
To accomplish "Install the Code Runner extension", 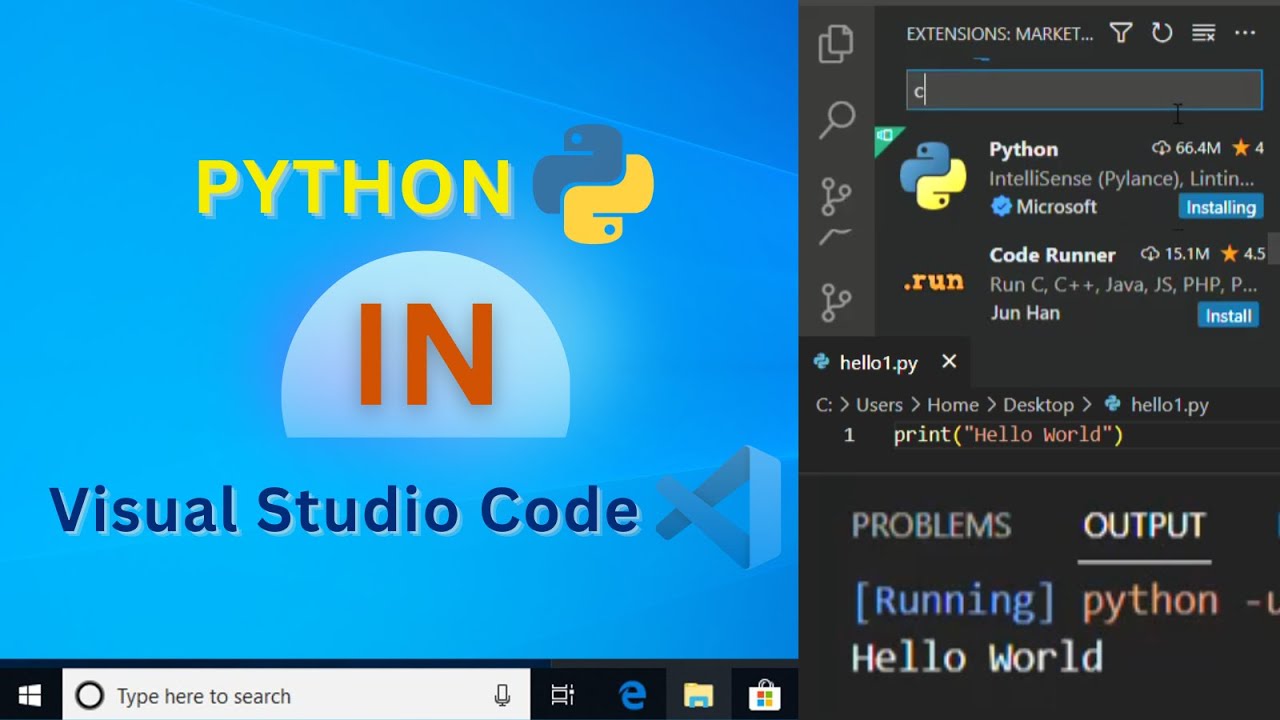I will coord(1228,315).
